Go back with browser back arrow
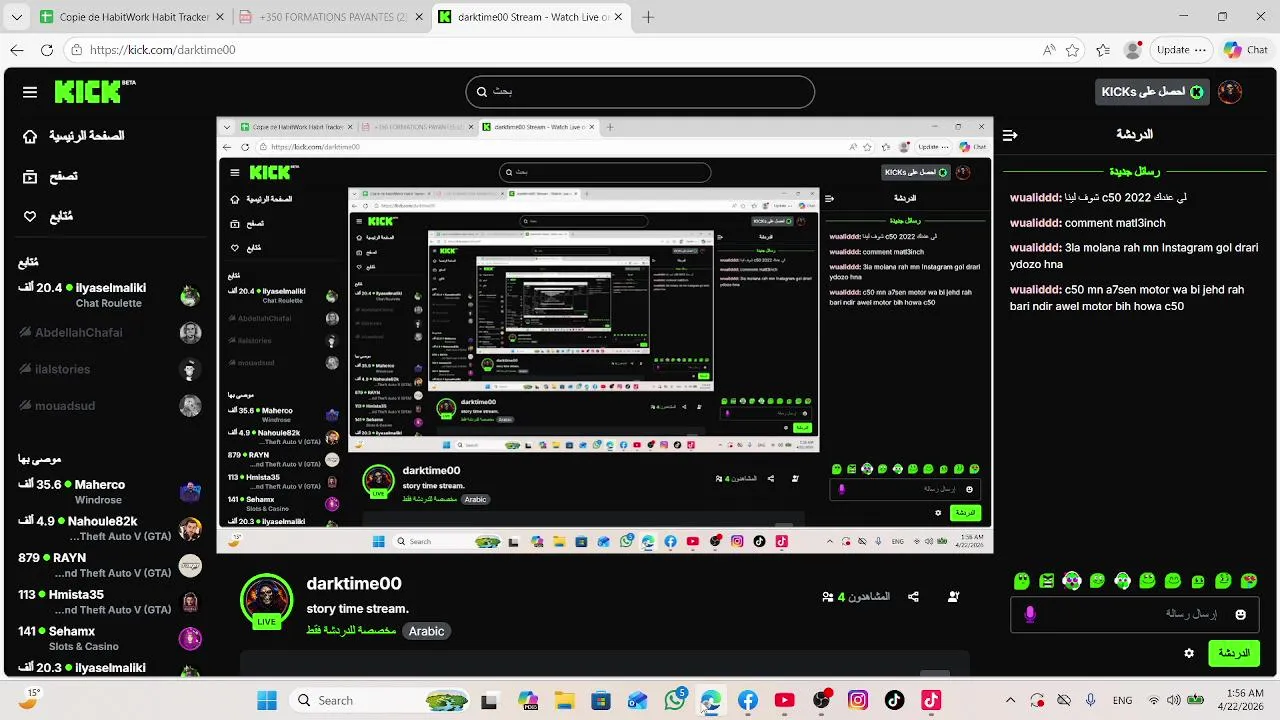Viewport: 1280px width, 720px height. 17,50
